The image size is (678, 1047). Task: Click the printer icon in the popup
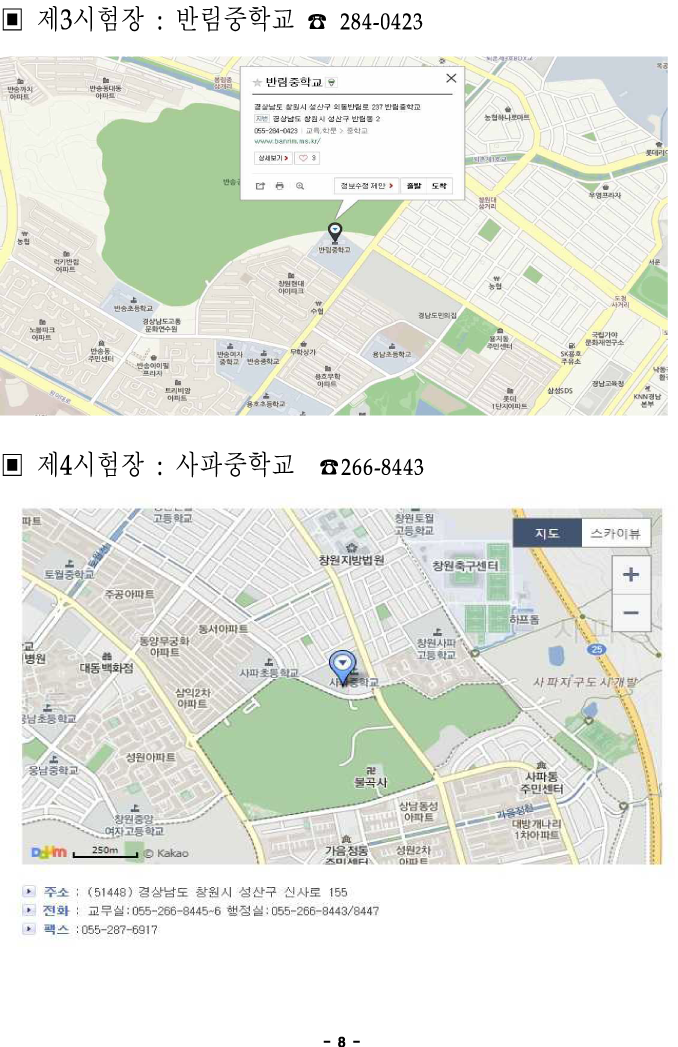(280, 186)
